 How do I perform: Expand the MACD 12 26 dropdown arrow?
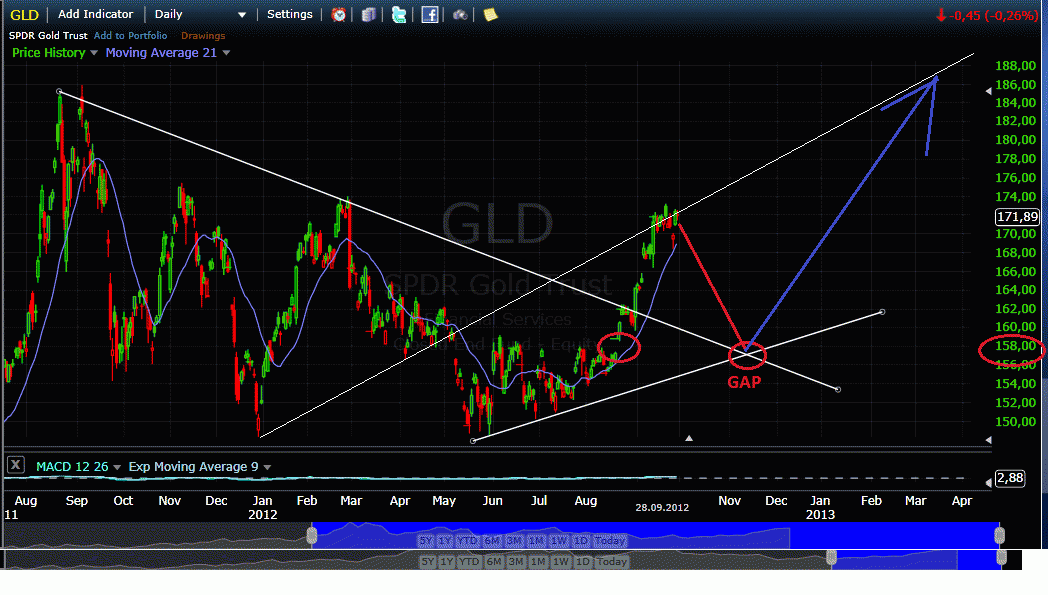point(117,467)
